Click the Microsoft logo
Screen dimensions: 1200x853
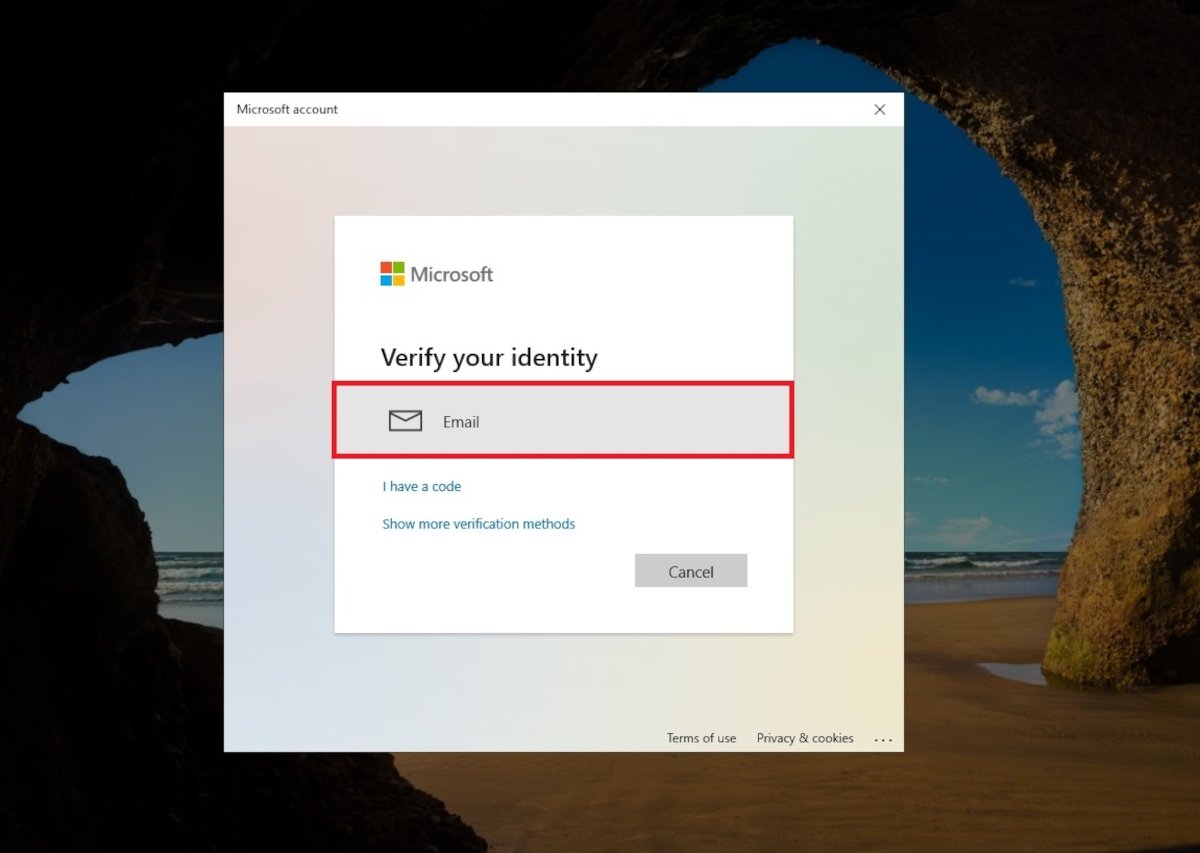[437, 274]
